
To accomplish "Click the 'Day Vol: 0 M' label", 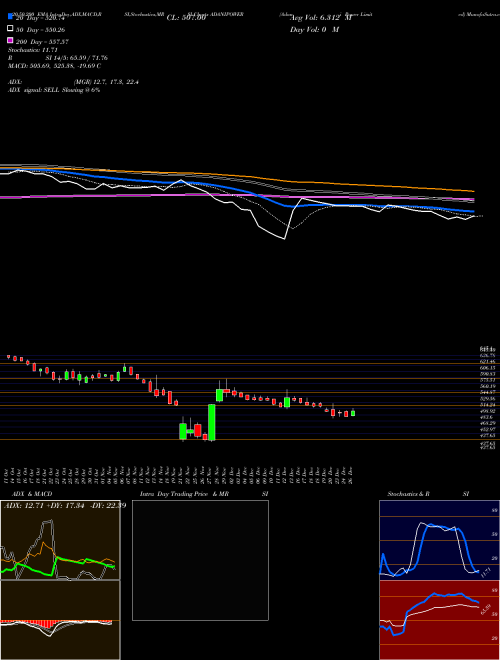I will (x=314, y=30).
